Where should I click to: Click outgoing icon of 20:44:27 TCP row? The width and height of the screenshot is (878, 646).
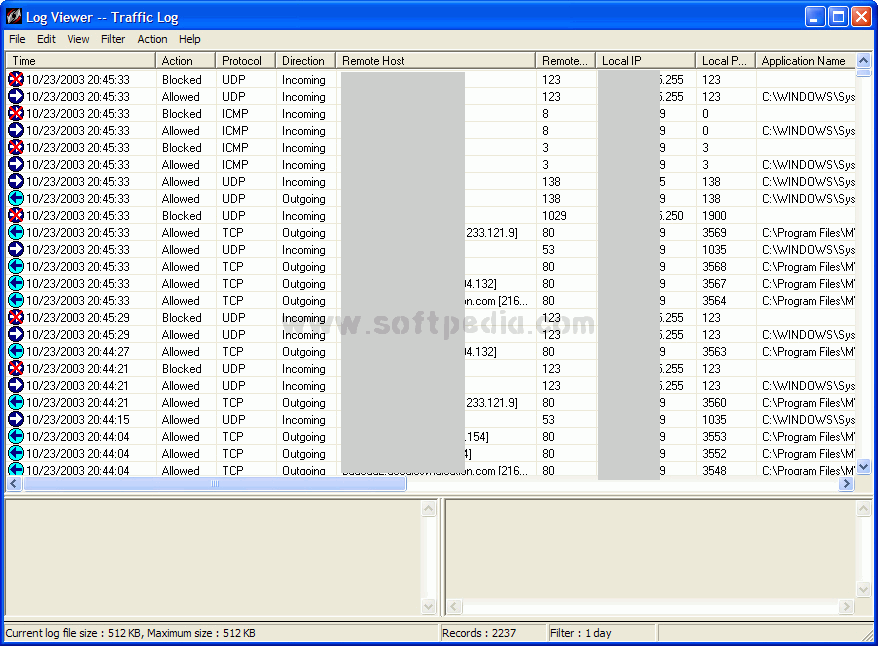click(16, 351)
